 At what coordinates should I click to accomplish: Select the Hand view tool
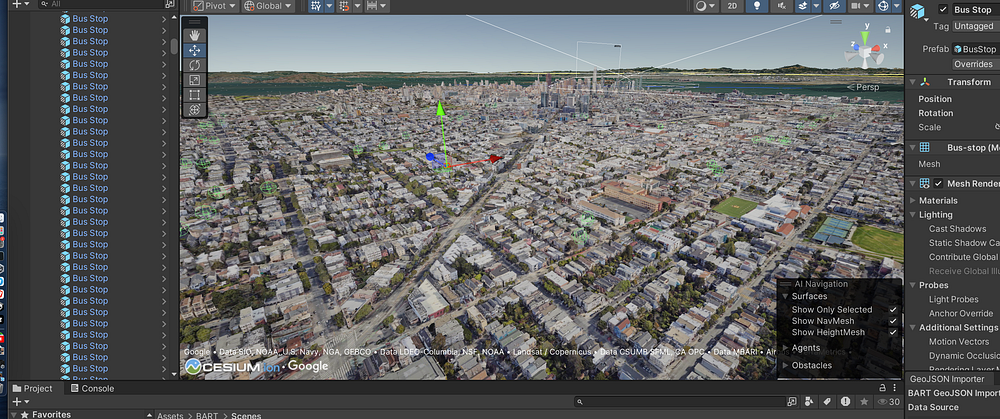pos(194,36)
